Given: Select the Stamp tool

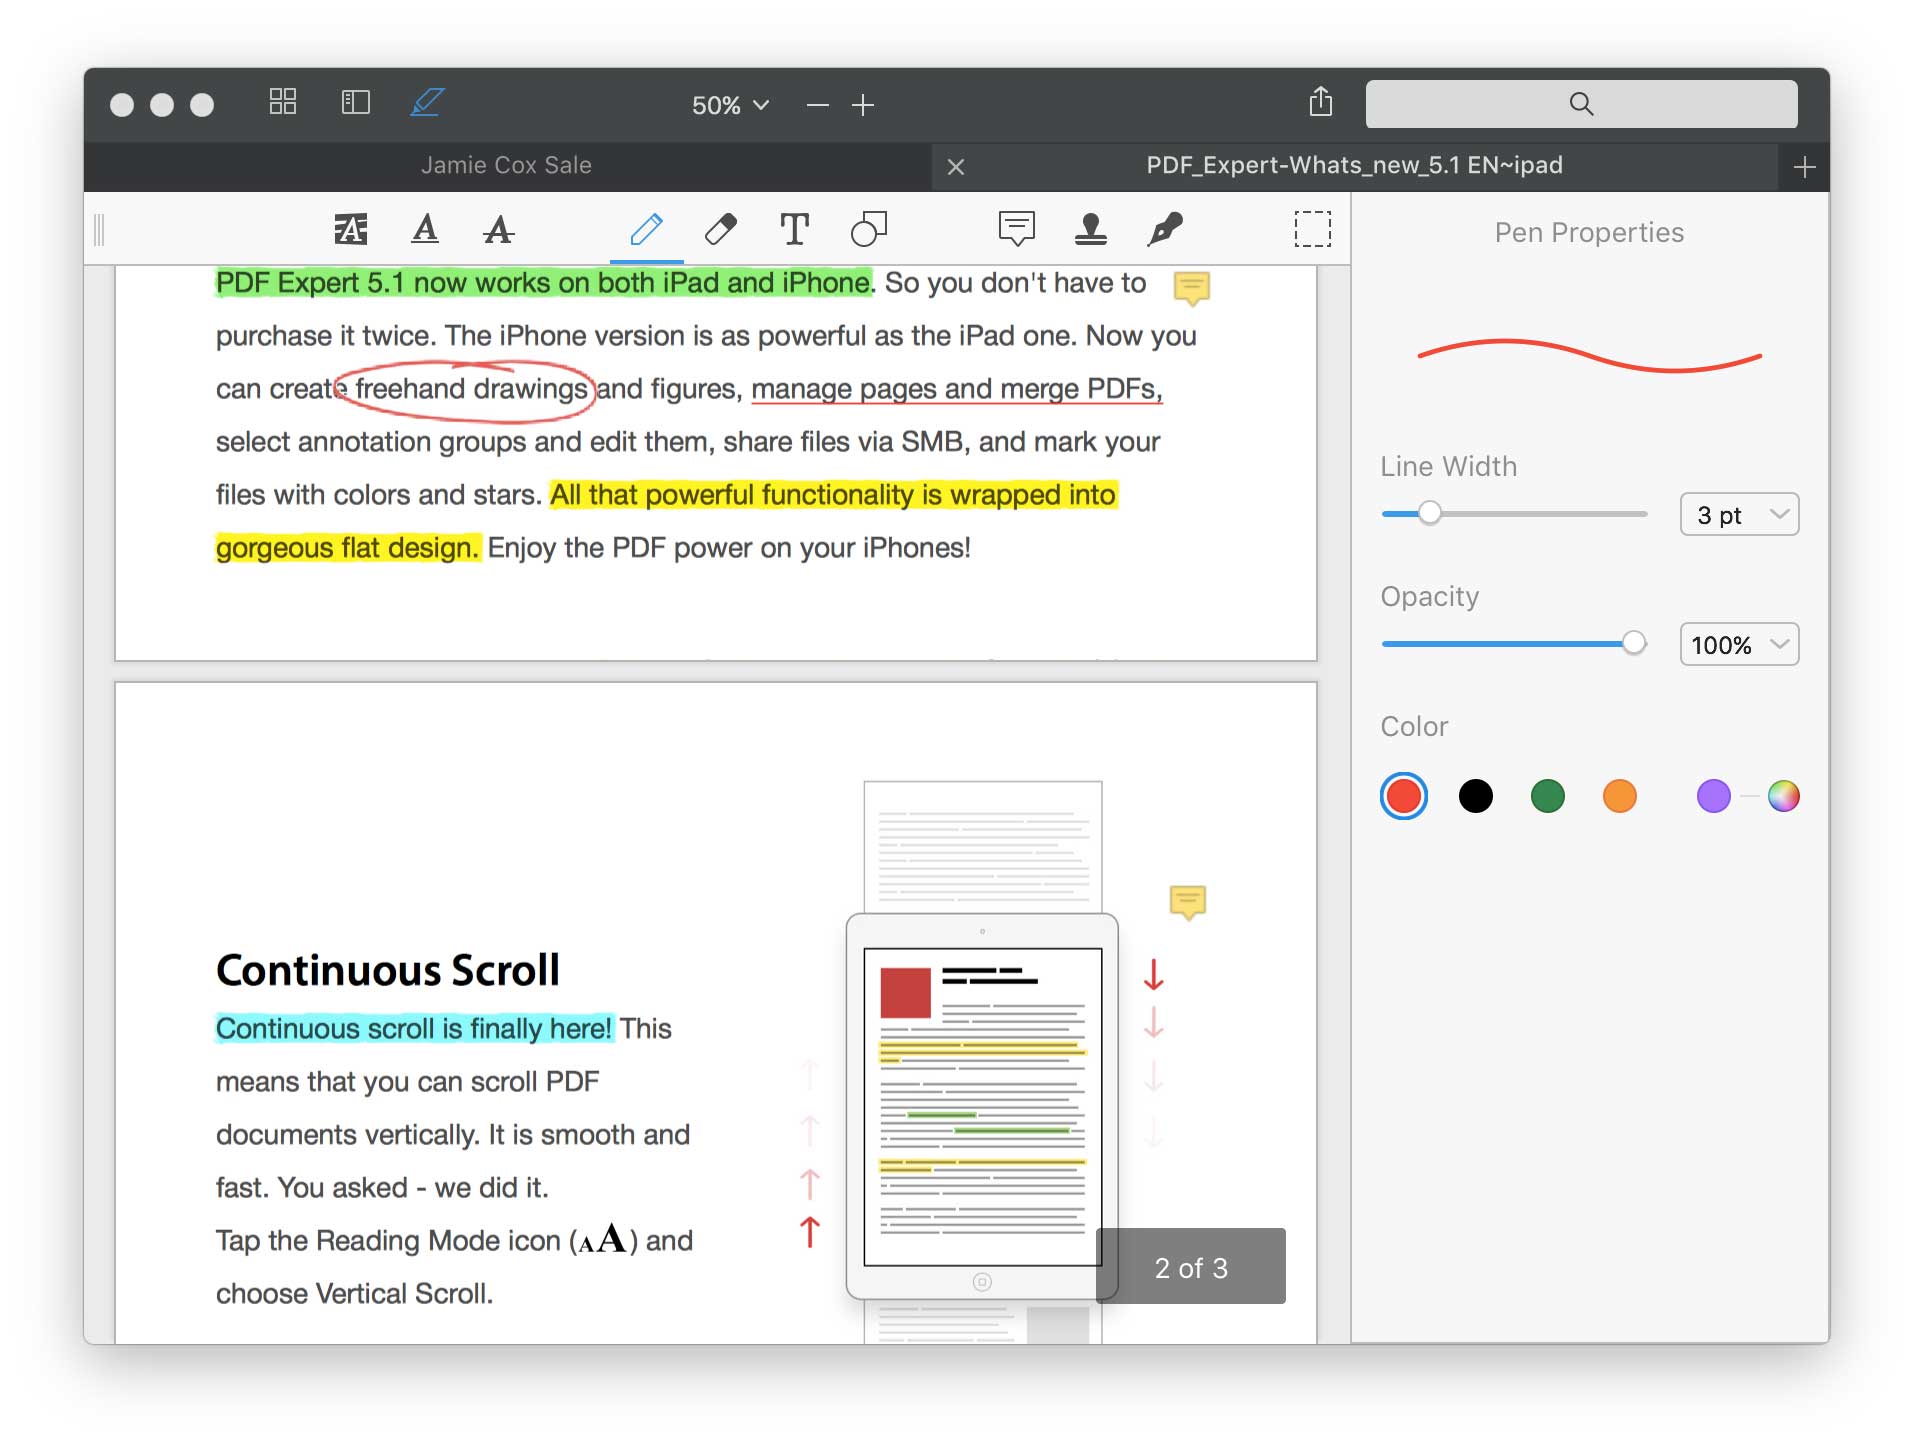Looking at the screenshot, I should pyautogui.click(x=1090, y=229).
